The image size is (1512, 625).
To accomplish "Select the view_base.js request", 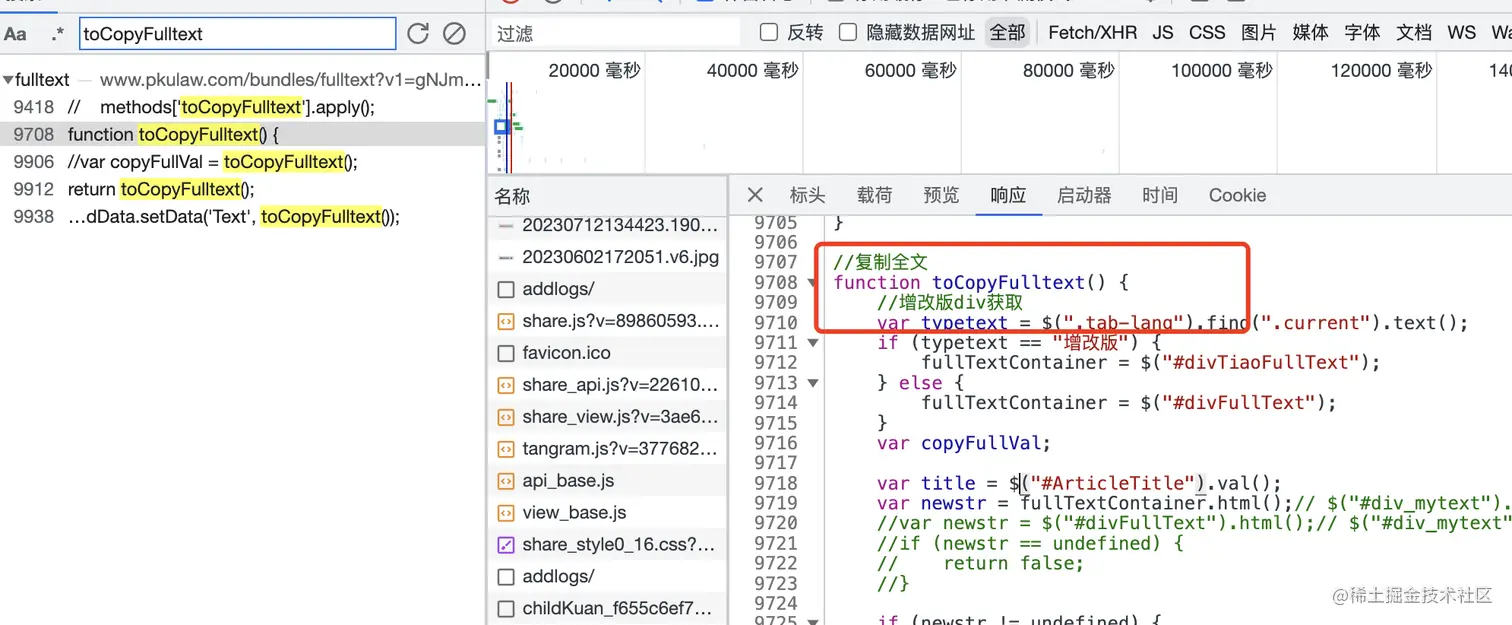I will (608, 513).
